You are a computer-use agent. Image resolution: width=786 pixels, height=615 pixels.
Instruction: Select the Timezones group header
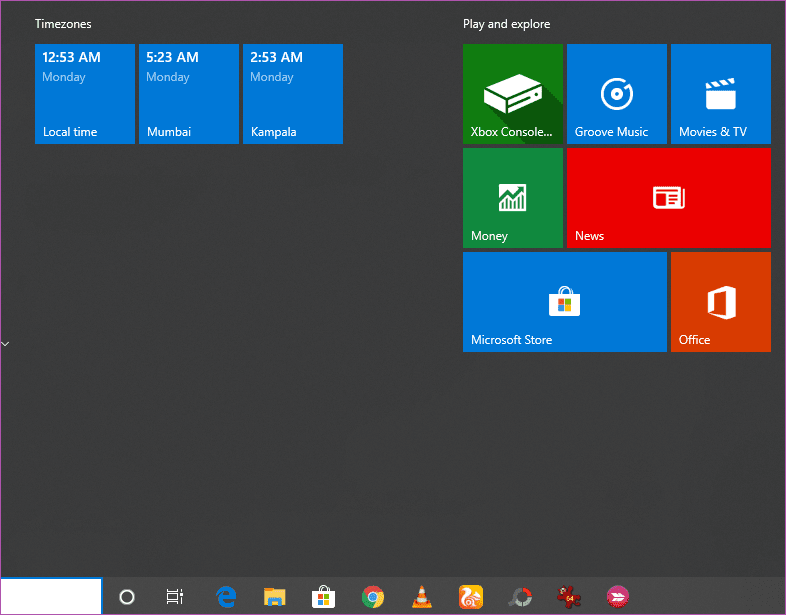pyautogui.click(x=63, y=24)
